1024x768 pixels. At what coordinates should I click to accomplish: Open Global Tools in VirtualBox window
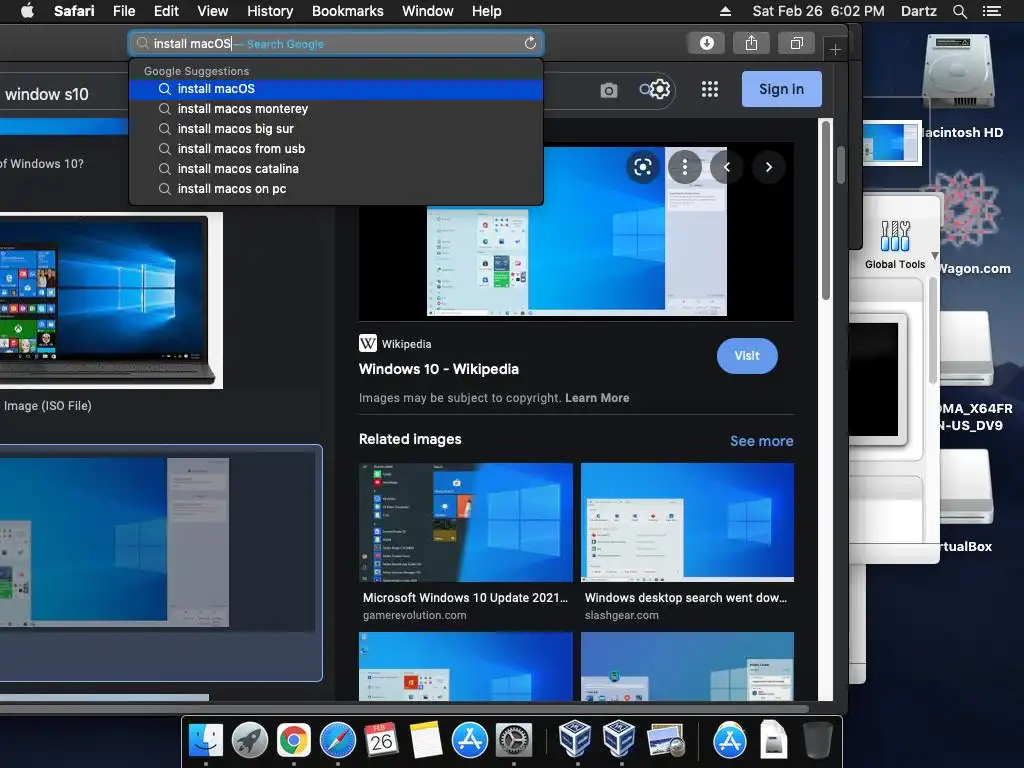click(895, 245)
